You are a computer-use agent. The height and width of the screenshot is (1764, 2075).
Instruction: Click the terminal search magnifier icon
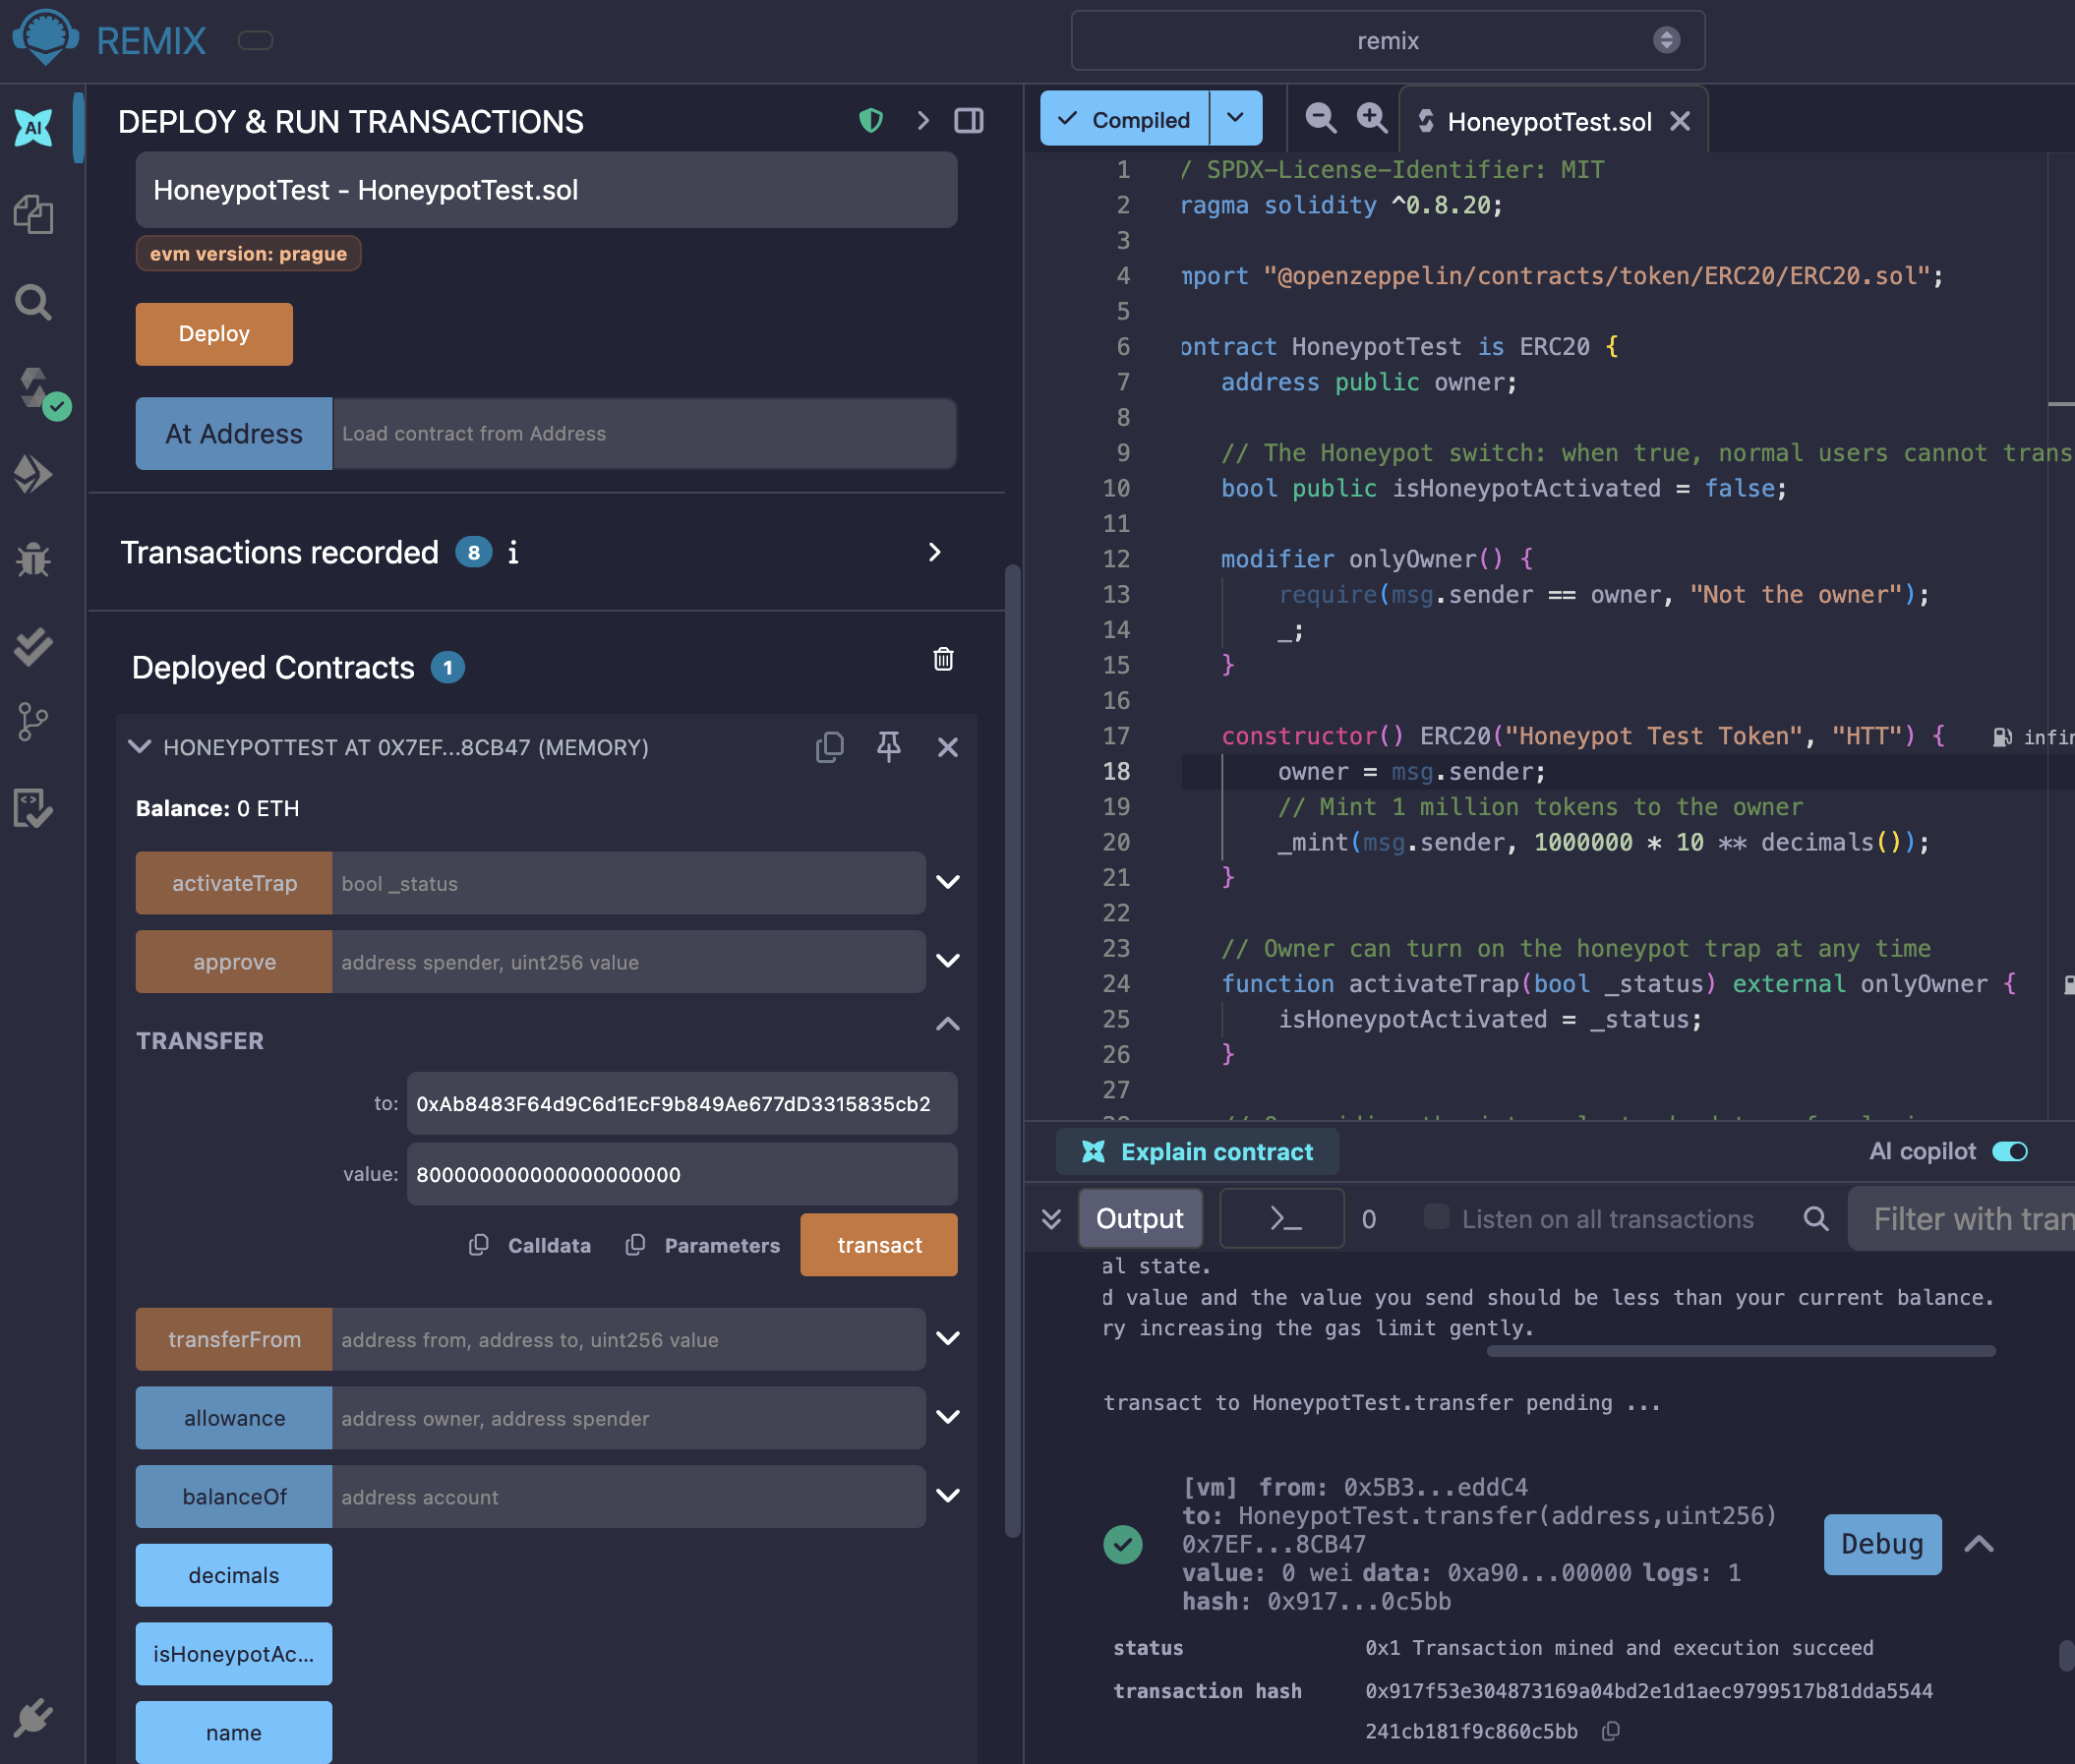(x=1816, y=1218)
